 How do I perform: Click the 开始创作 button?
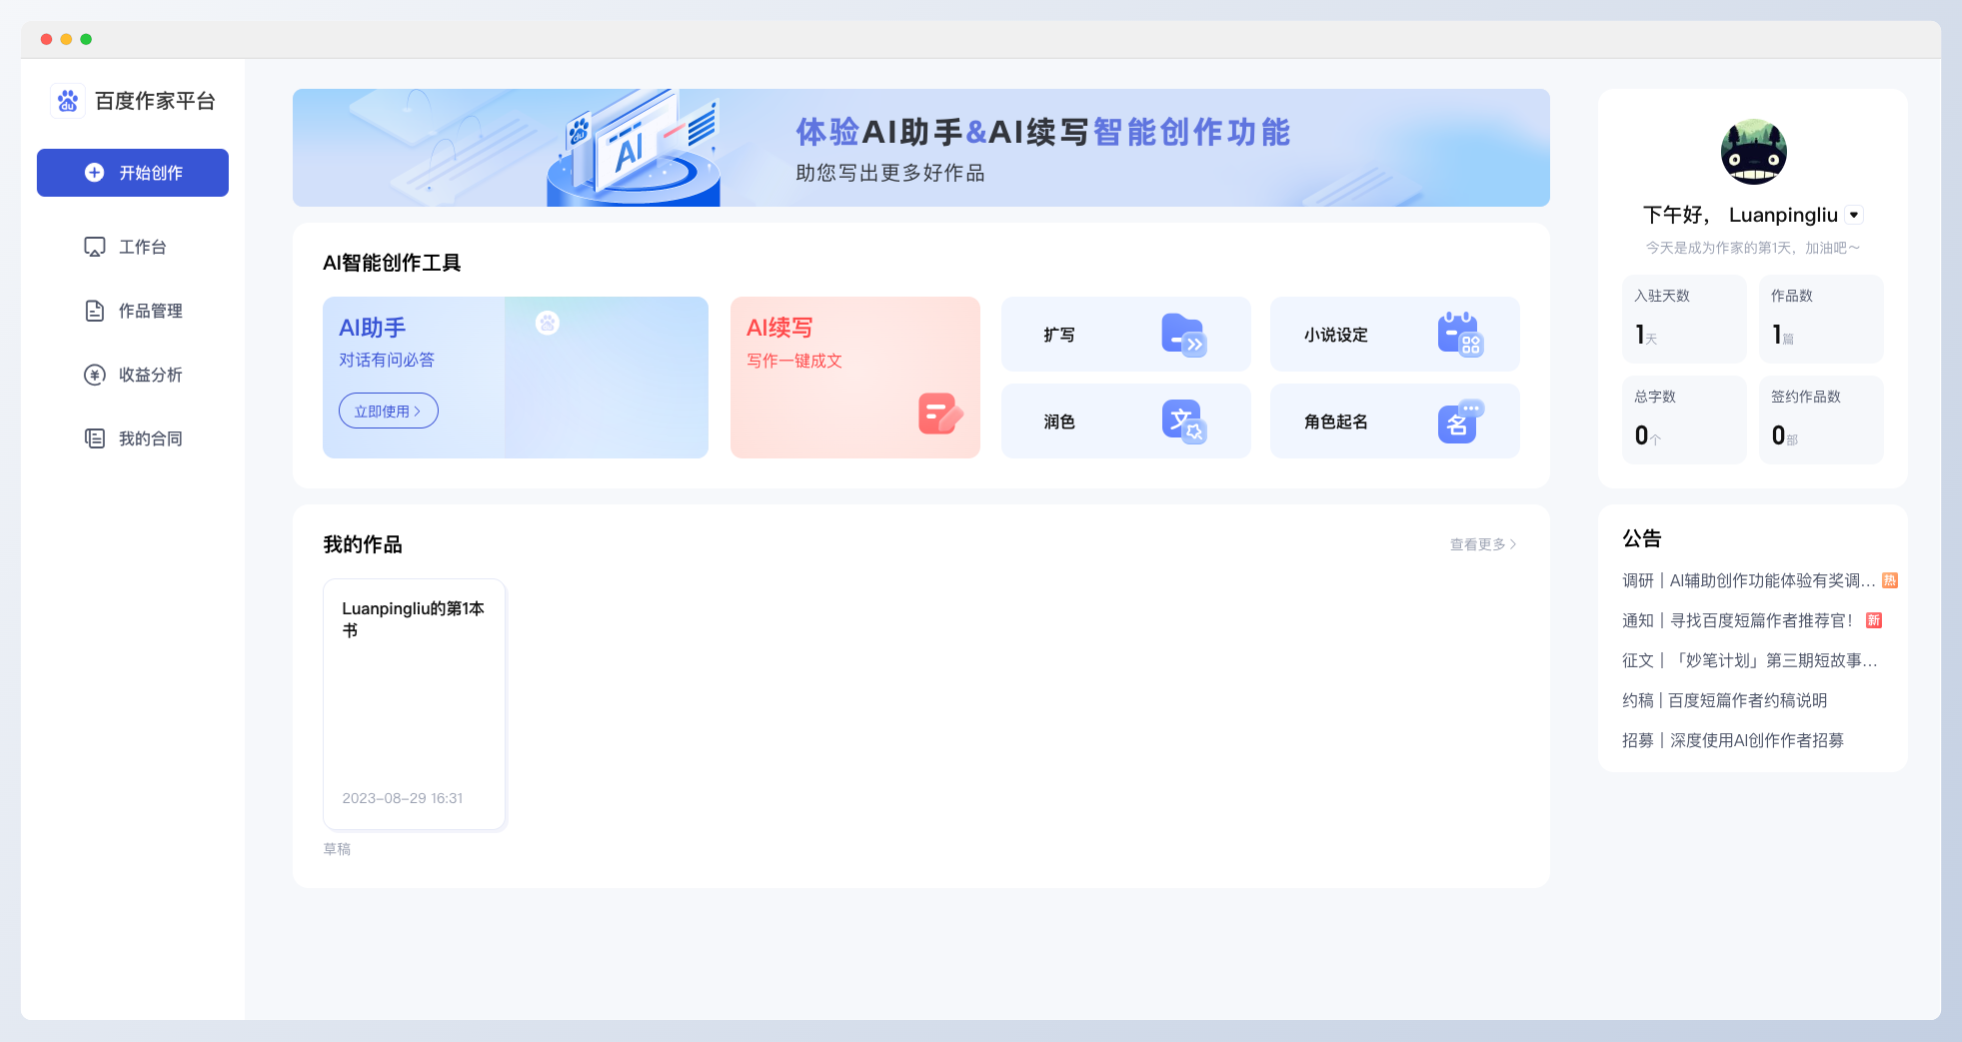pos(132,172)
